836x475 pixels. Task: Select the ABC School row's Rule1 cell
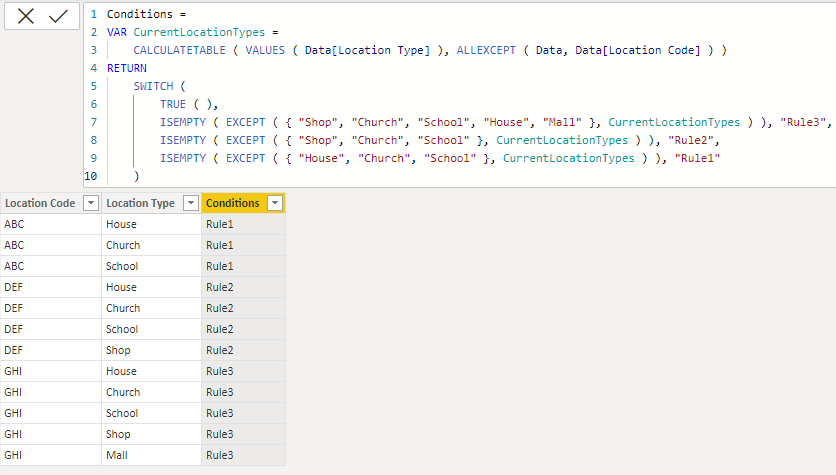tap(243, 266)
